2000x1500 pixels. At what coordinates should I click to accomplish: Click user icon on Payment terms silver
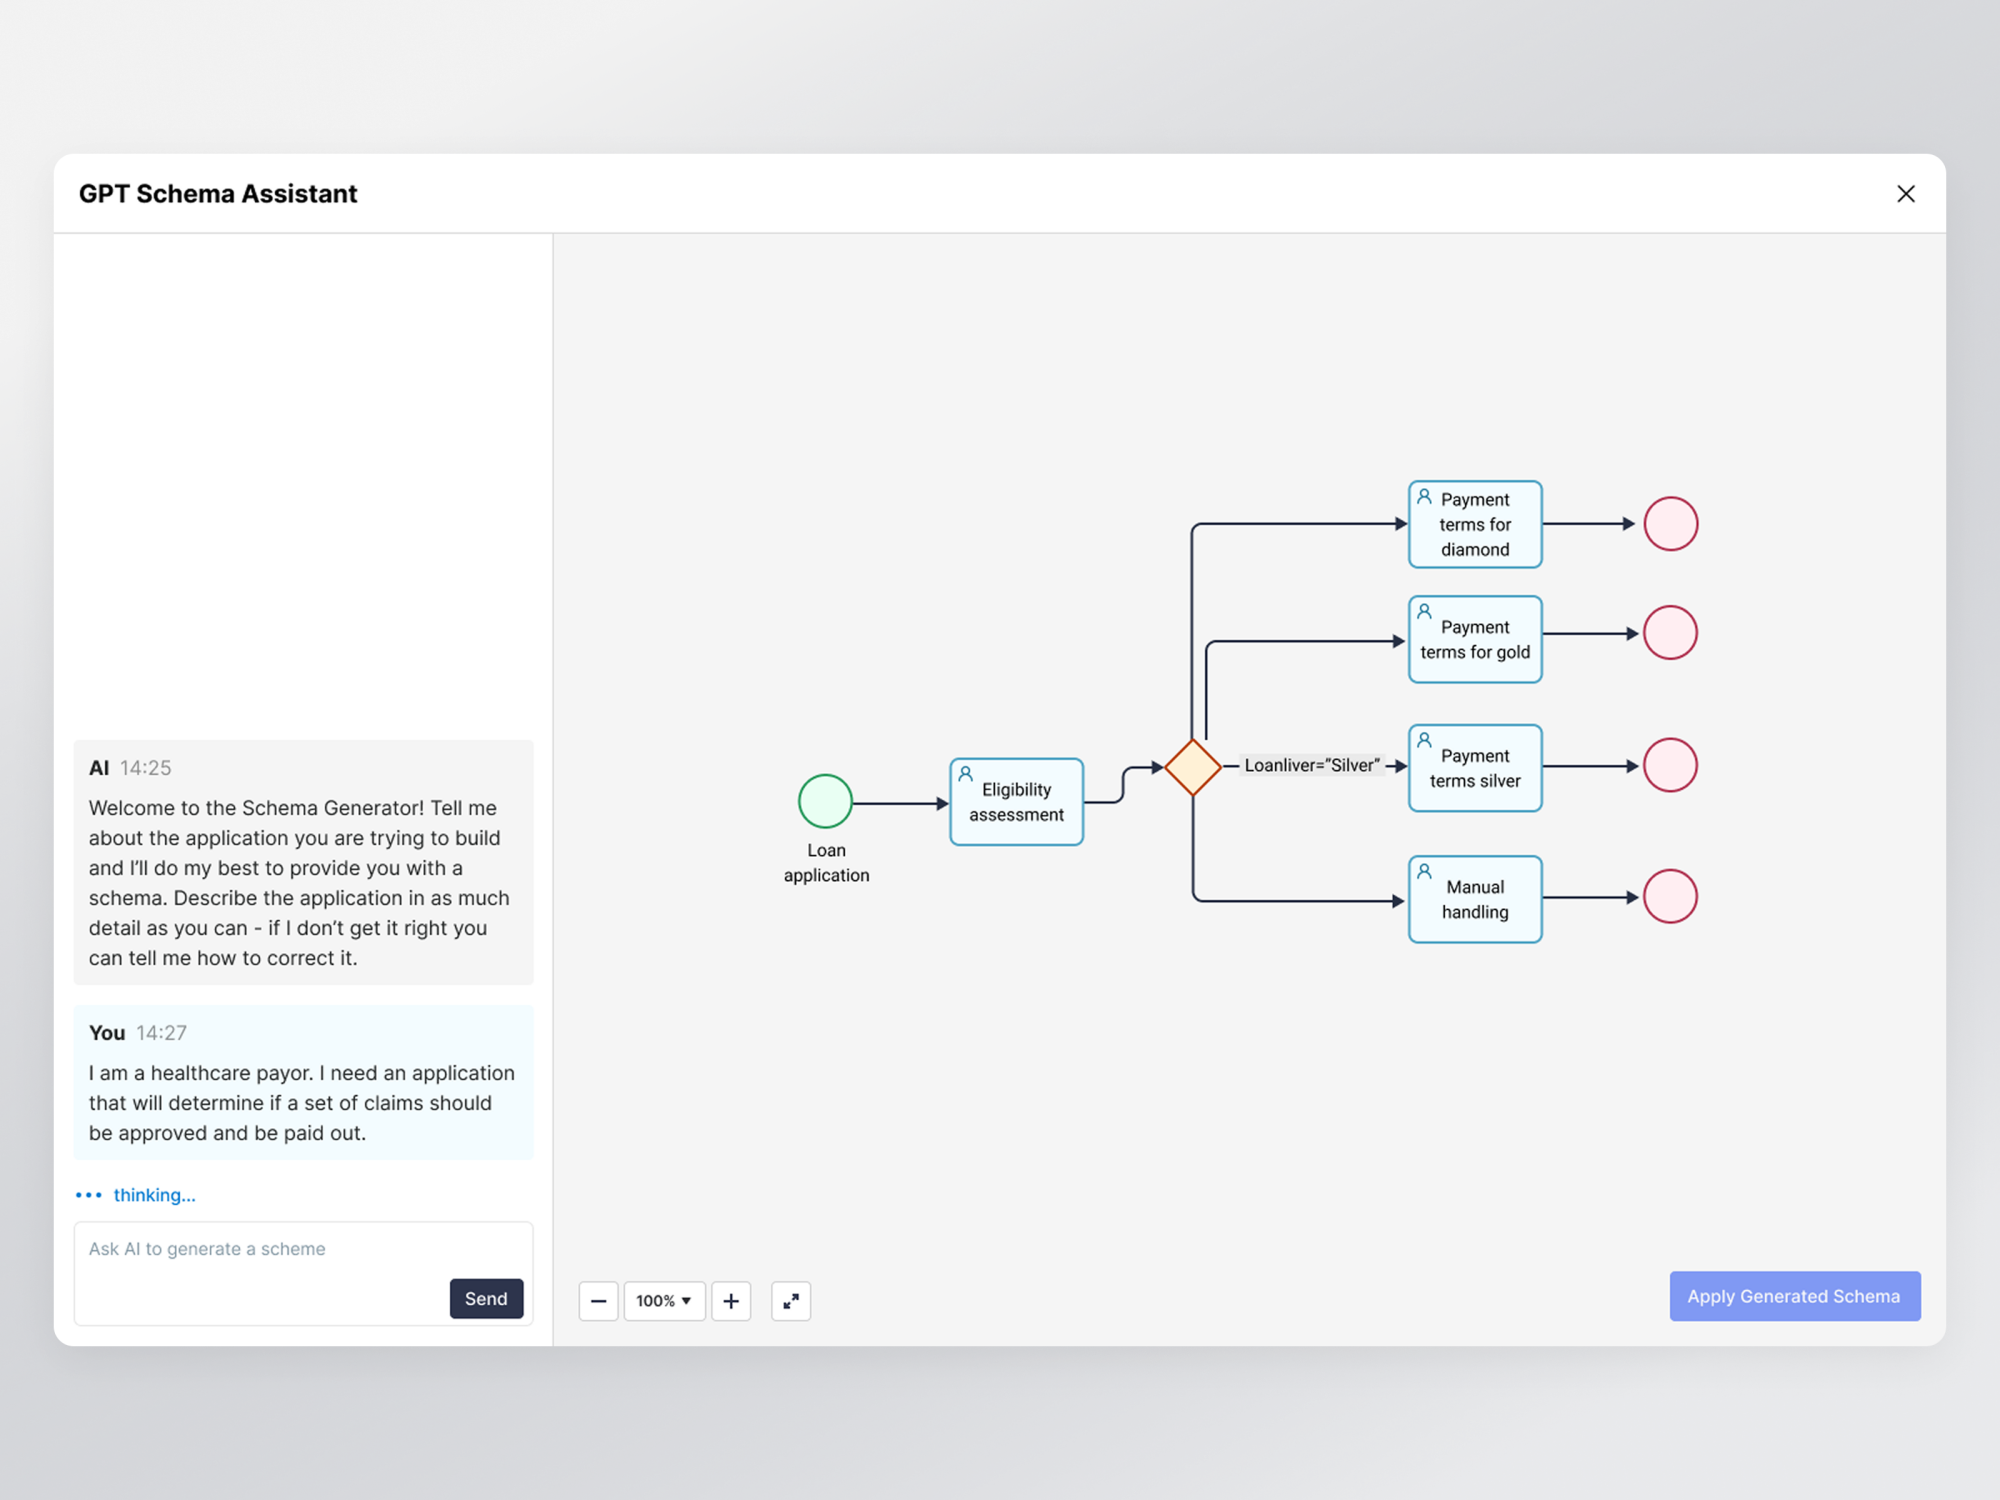tap(1424, 740)
